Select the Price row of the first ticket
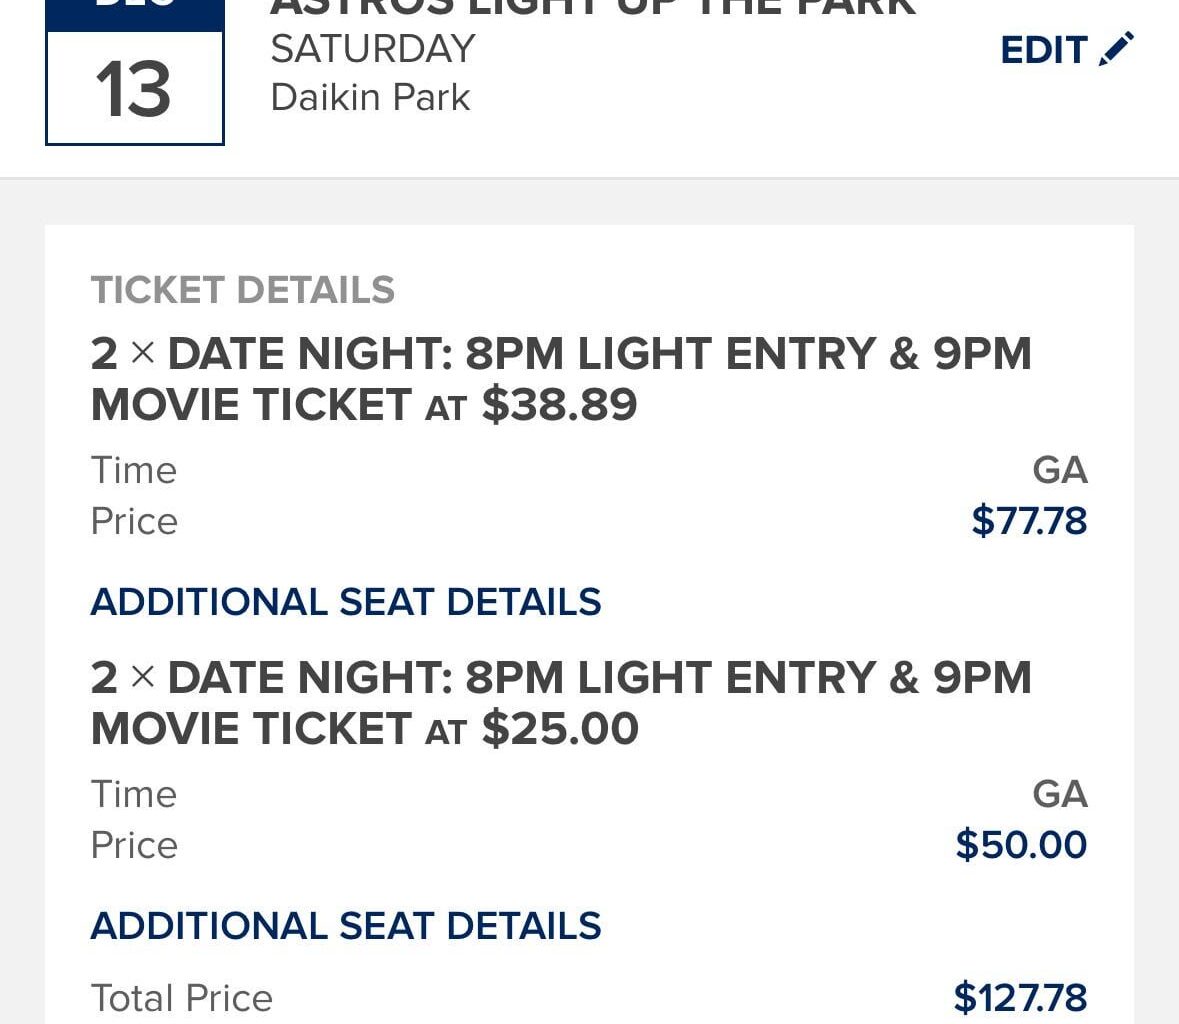The height and width of the screenshot is (1024, 1179). pos(134,521)
